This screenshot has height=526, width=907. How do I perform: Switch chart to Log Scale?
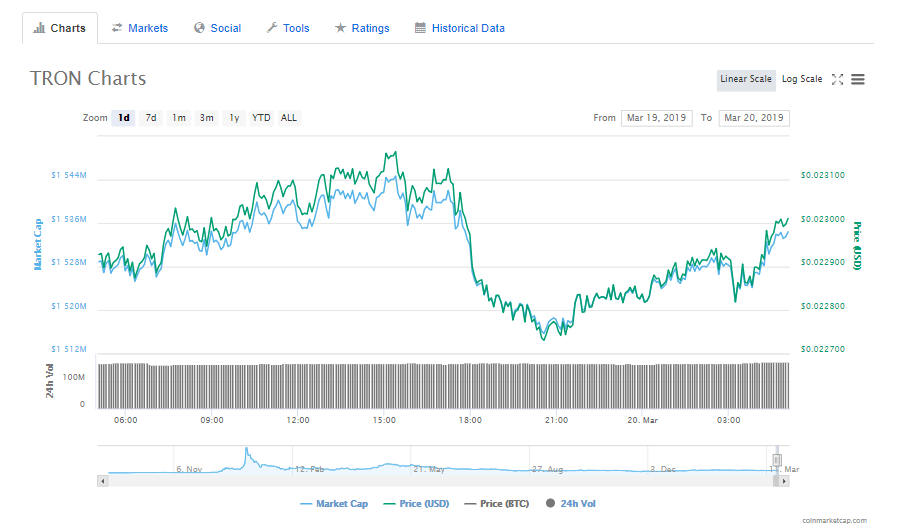(x=802, y=79)
